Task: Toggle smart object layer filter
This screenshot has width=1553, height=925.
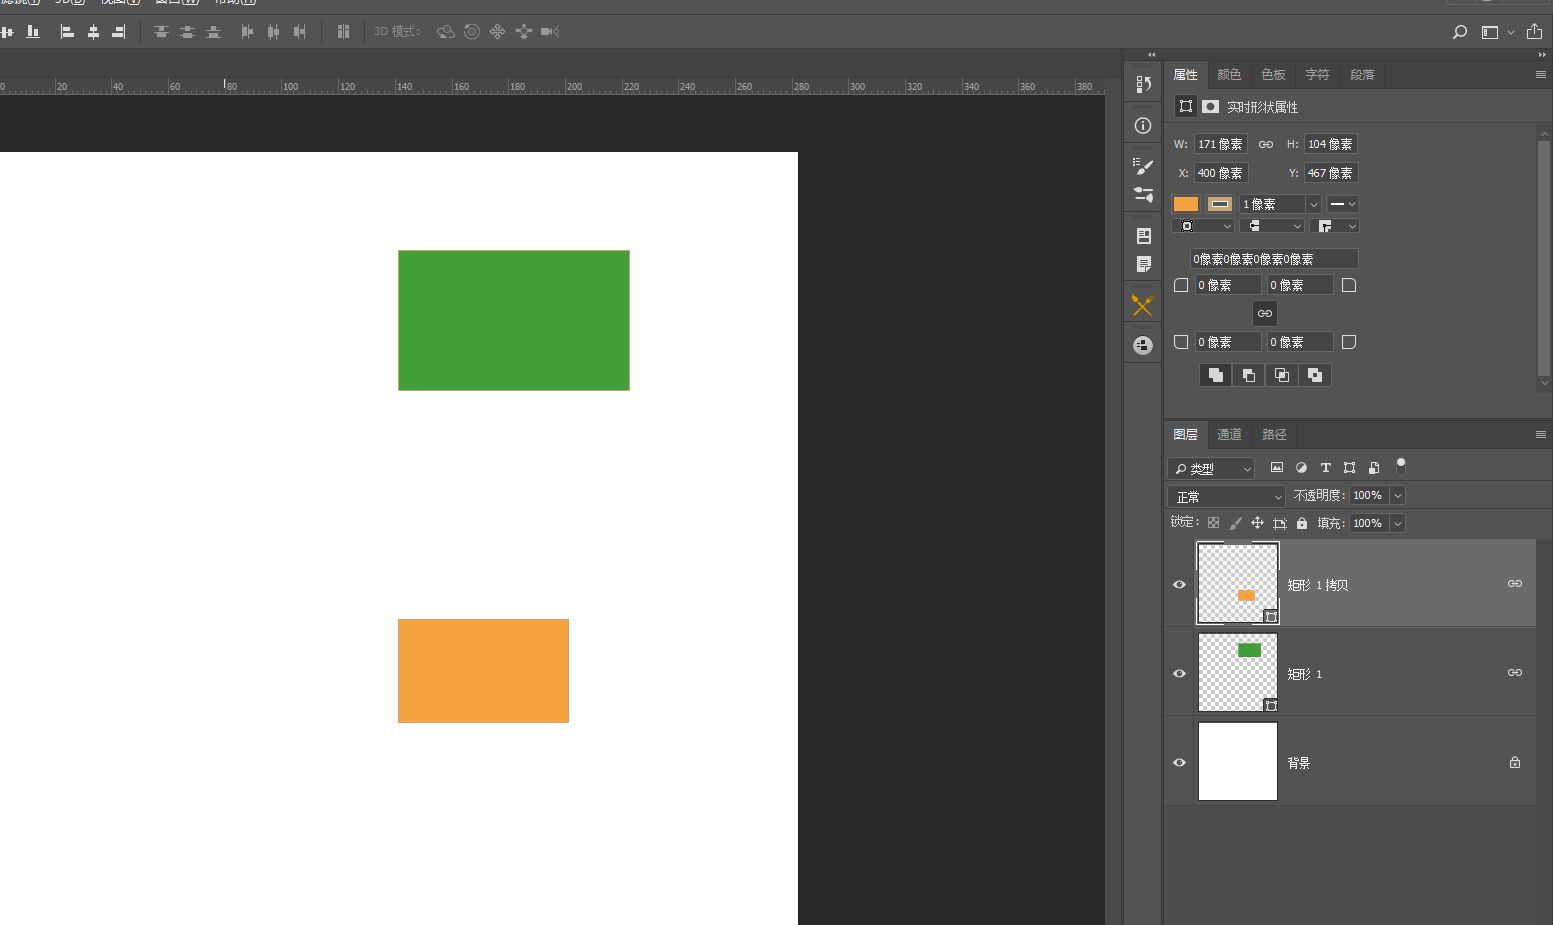Action: pos(1374,467)
